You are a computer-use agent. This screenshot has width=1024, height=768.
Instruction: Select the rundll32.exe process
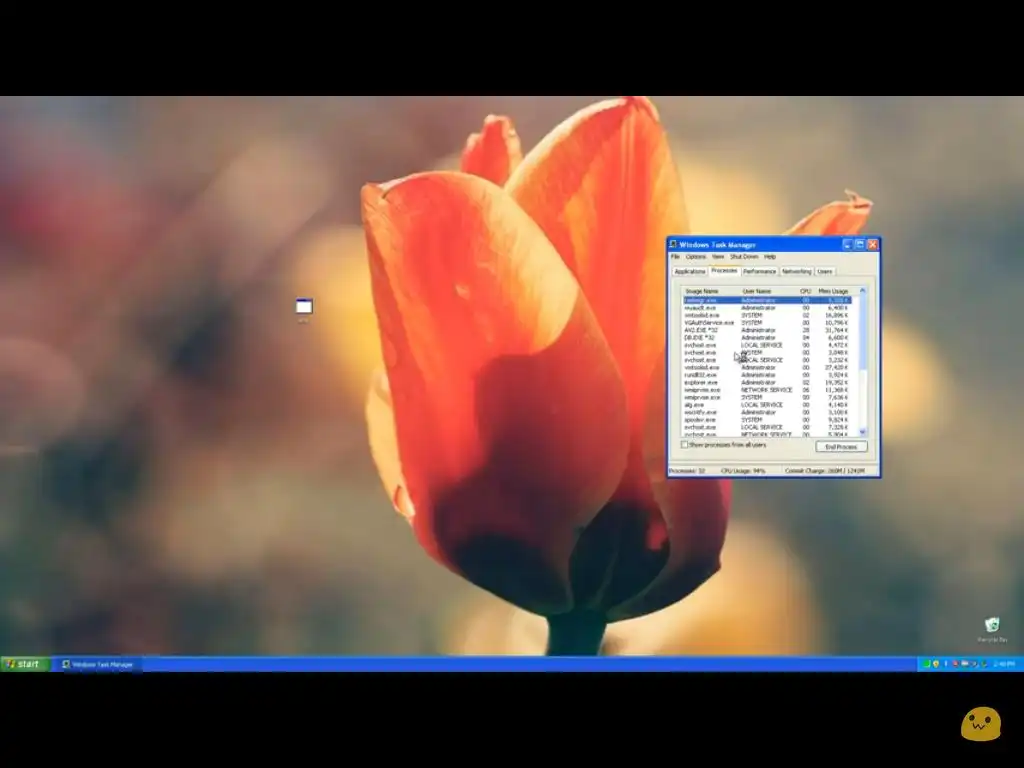tap(767, 376)
